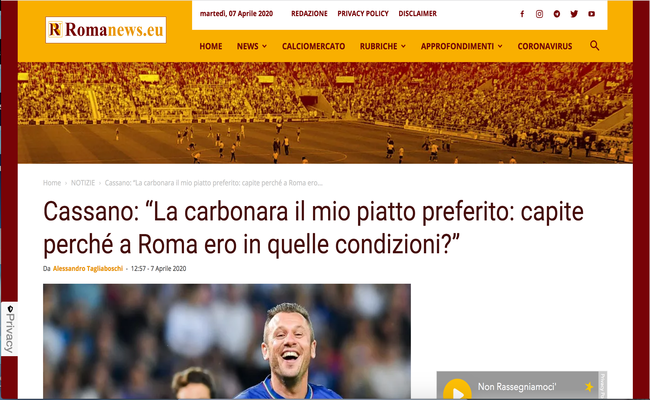Open the YouTube social icon
Viewport: 650px width, 400px height.
tap(592, 14)
